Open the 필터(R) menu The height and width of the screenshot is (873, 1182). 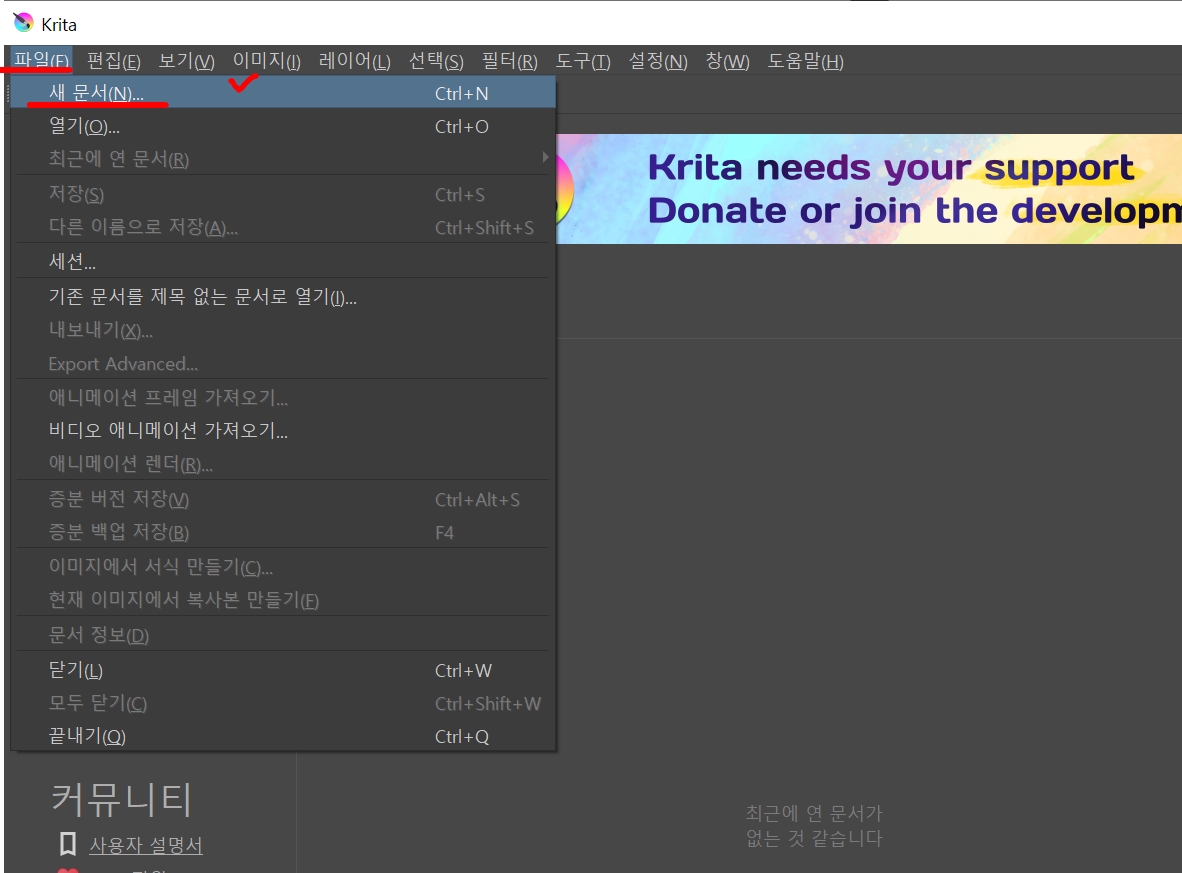click(509, 61)
